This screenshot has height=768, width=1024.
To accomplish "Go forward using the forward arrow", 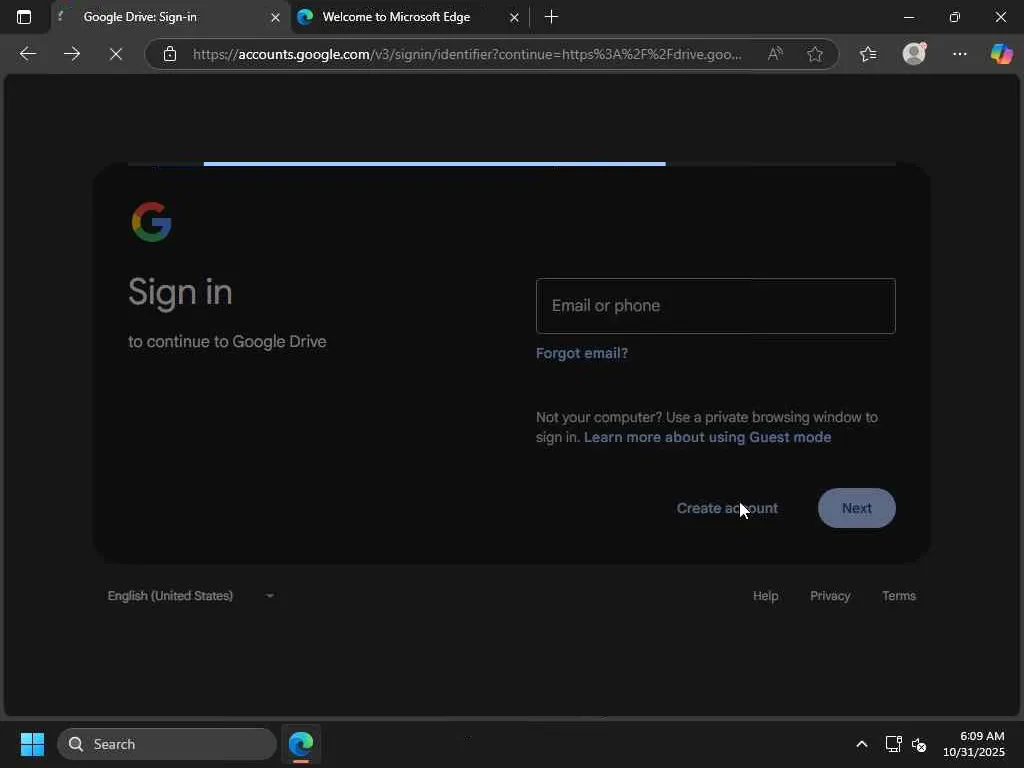I will [72, 54].
